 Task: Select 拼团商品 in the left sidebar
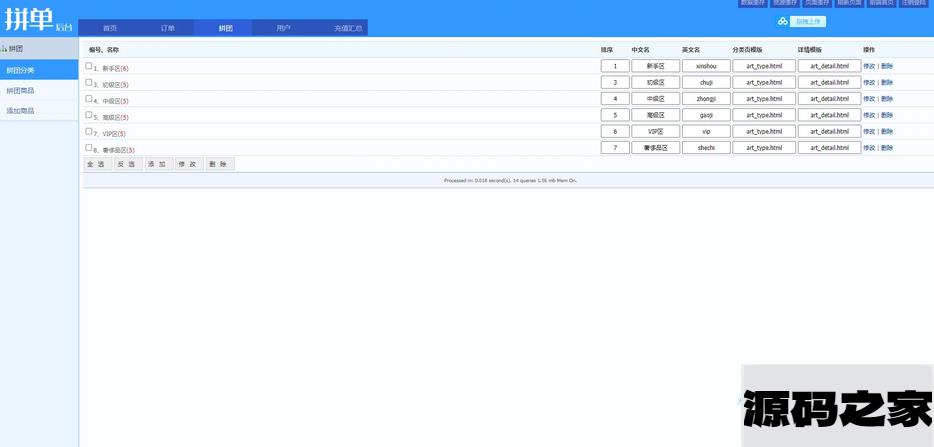[20, 90]
